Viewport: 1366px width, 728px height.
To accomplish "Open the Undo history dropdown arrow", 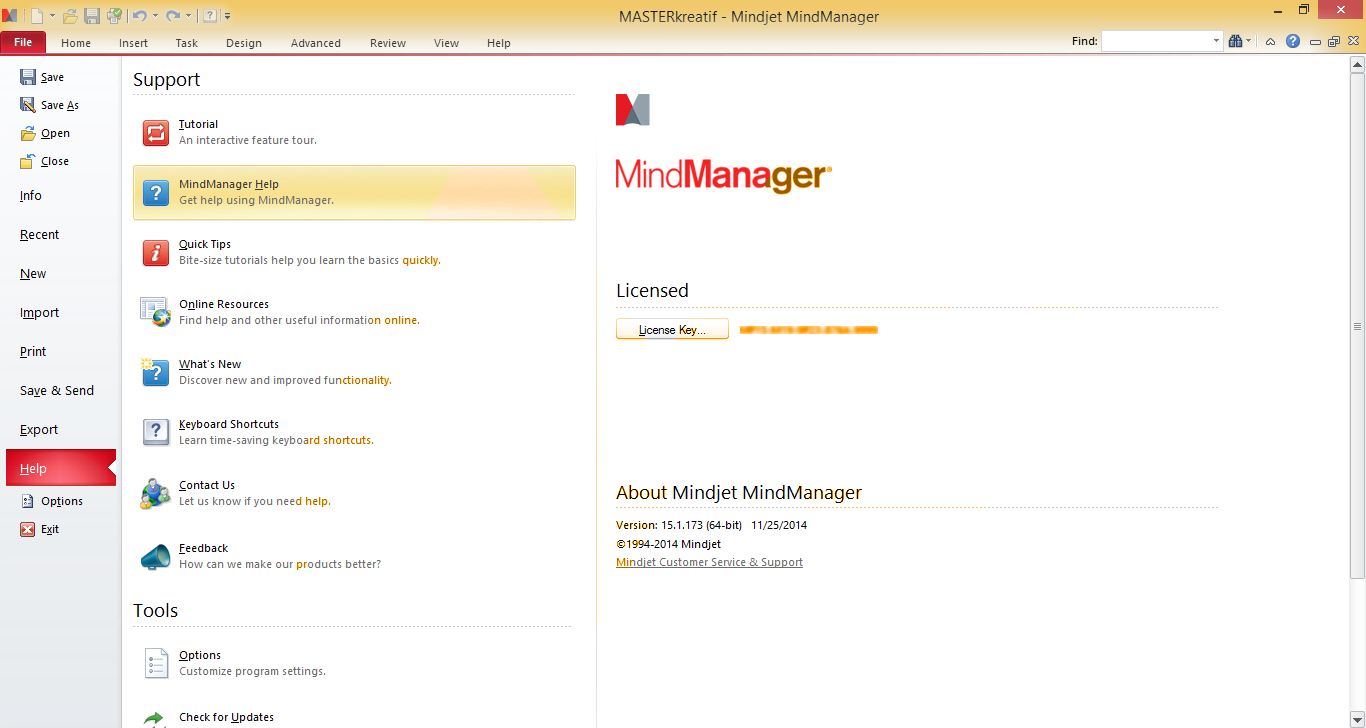I will pos(155,16).
